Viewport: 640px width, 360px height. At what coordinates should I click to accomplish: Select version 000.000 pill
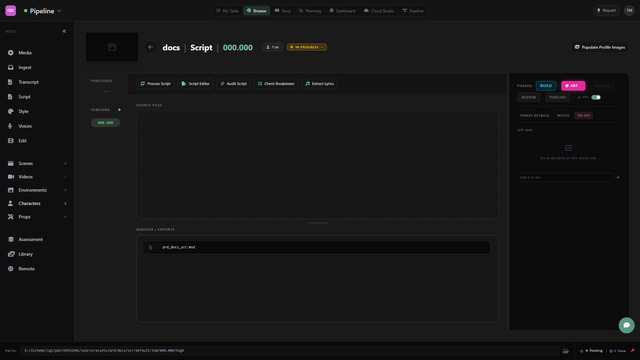pyautogui.click(x=105, y=122)
